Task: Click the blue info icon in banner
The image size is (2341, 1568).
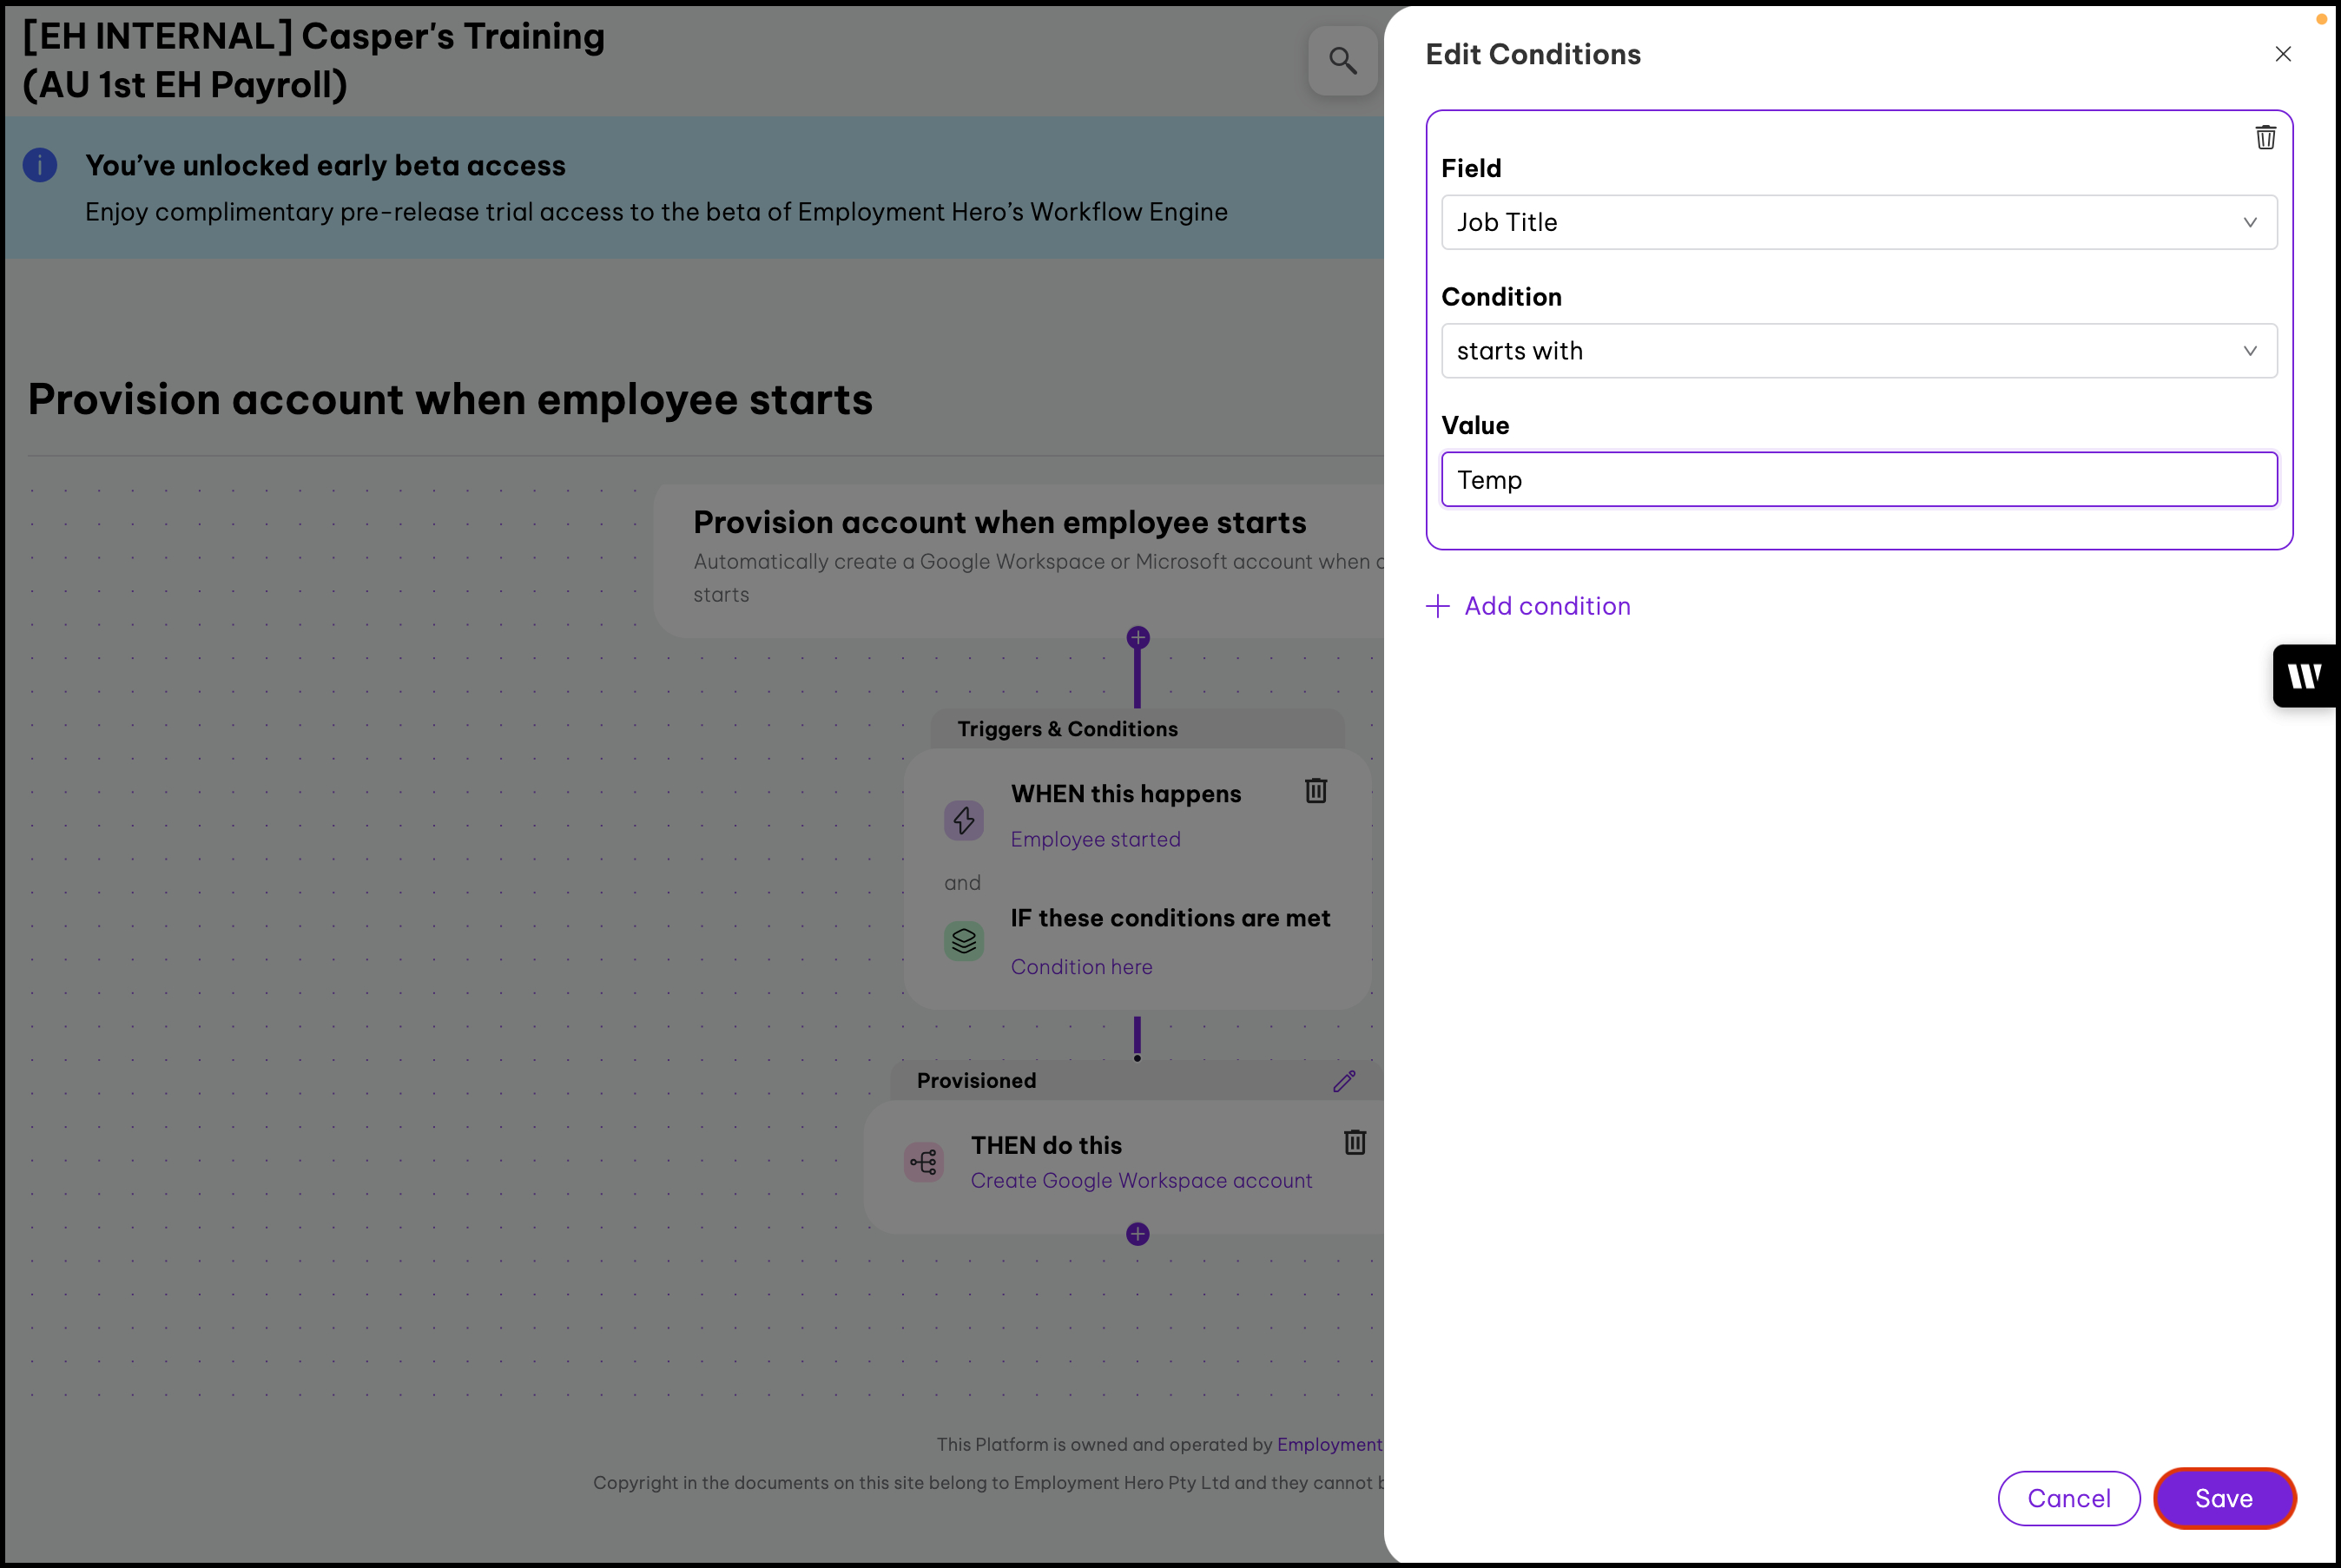Action: 40,165
